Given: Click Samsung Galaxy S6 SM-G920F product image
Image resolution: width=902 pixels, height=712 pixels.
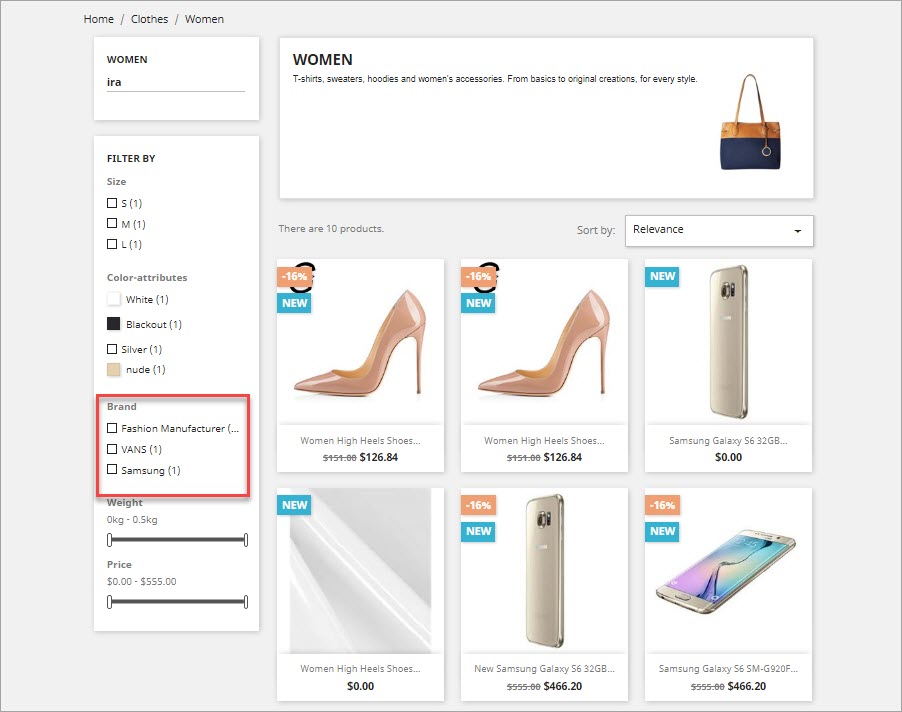Looking at the screenshot, I should click(729, 570).
